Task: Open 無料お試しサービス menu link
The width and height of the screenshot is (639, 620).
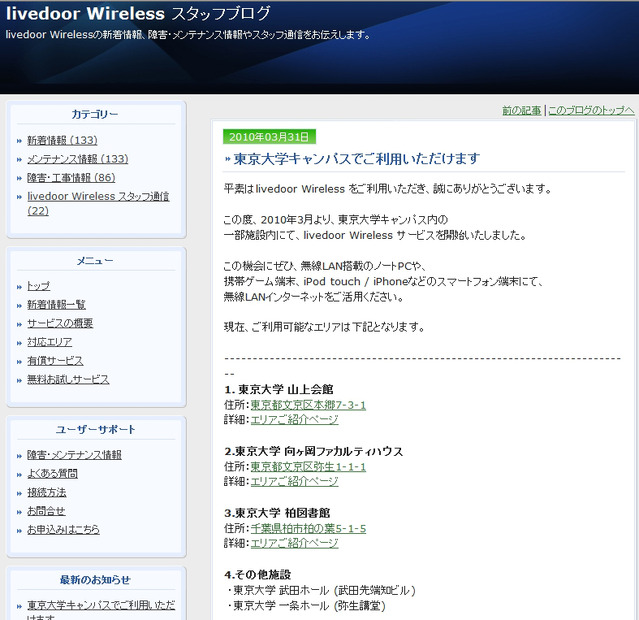Action: 68,380
